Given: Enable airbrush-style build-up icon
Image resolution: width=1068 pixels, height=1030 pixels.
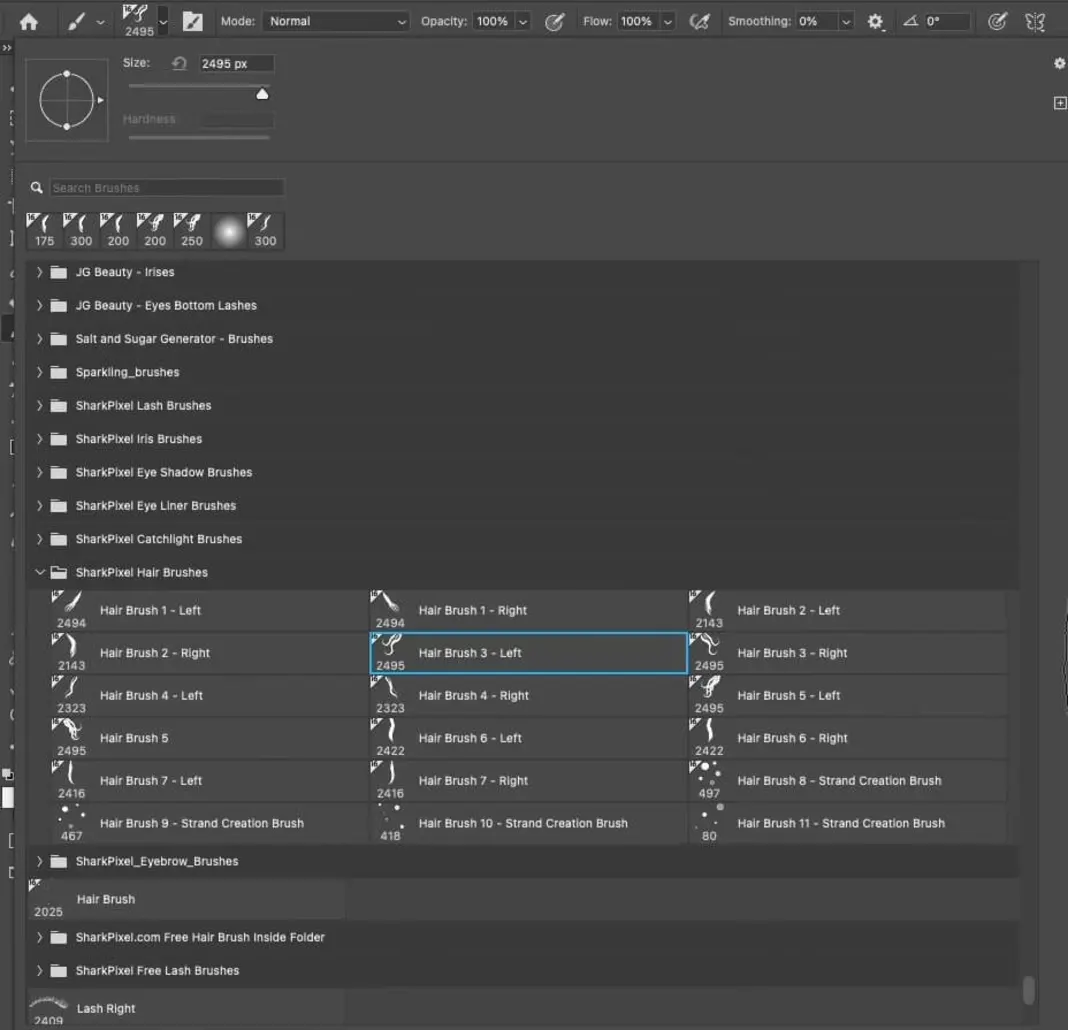Looking at the screenshot, I should (x=700, y=21).
